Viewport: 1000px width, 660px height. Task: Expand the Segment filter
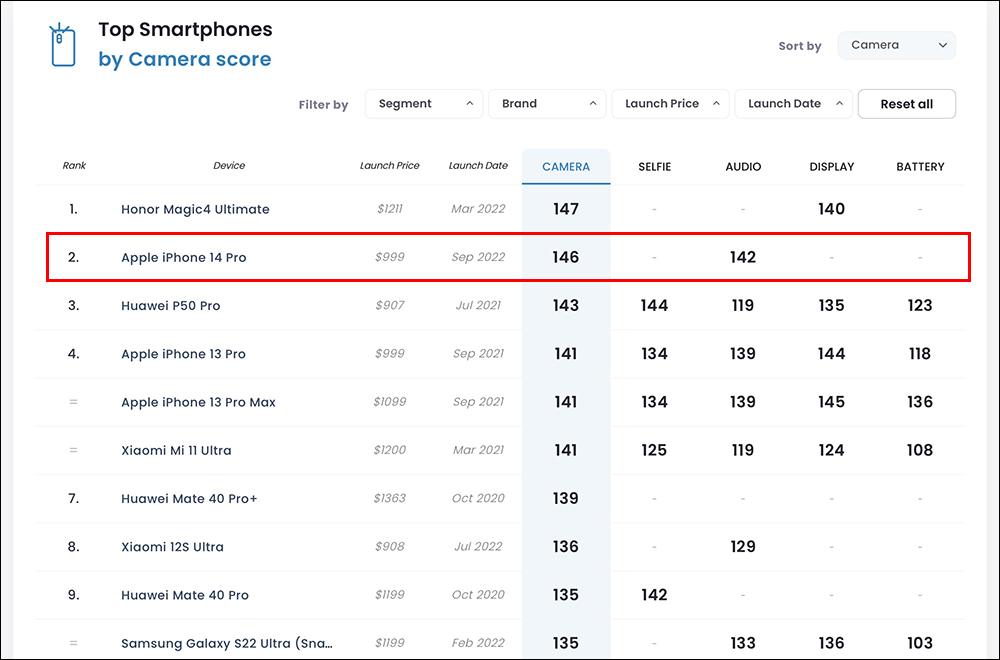423,104
